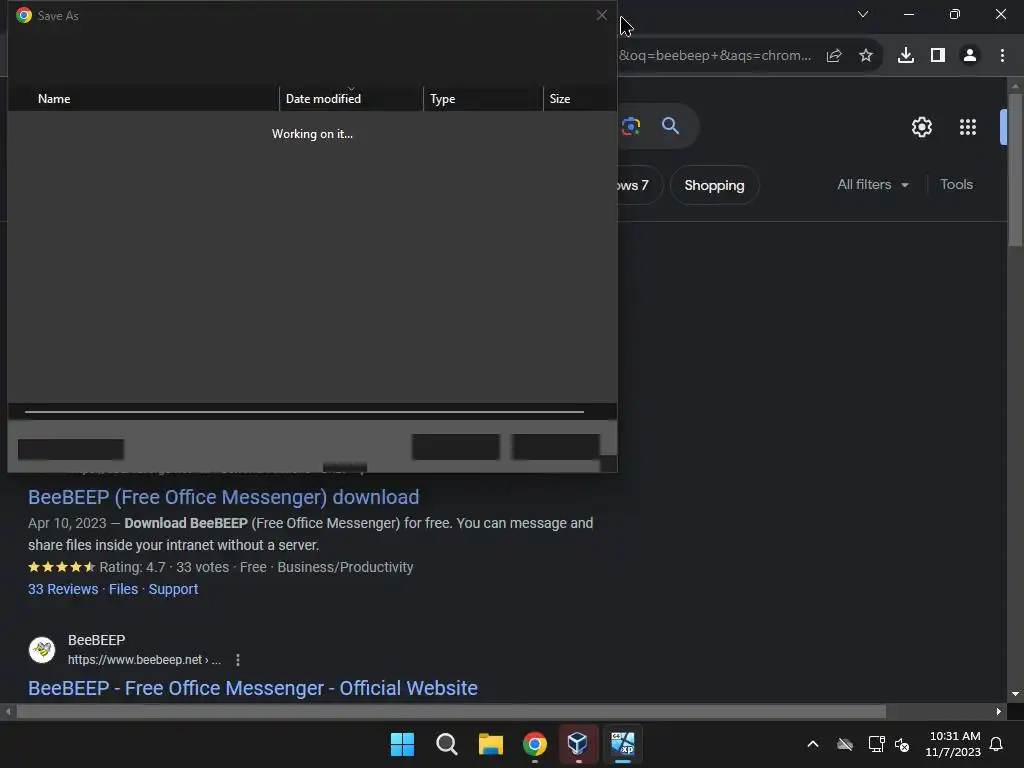This screenshot has height=768, width=1024.
Task: Open taskbar Search
Action: [447, 744]
